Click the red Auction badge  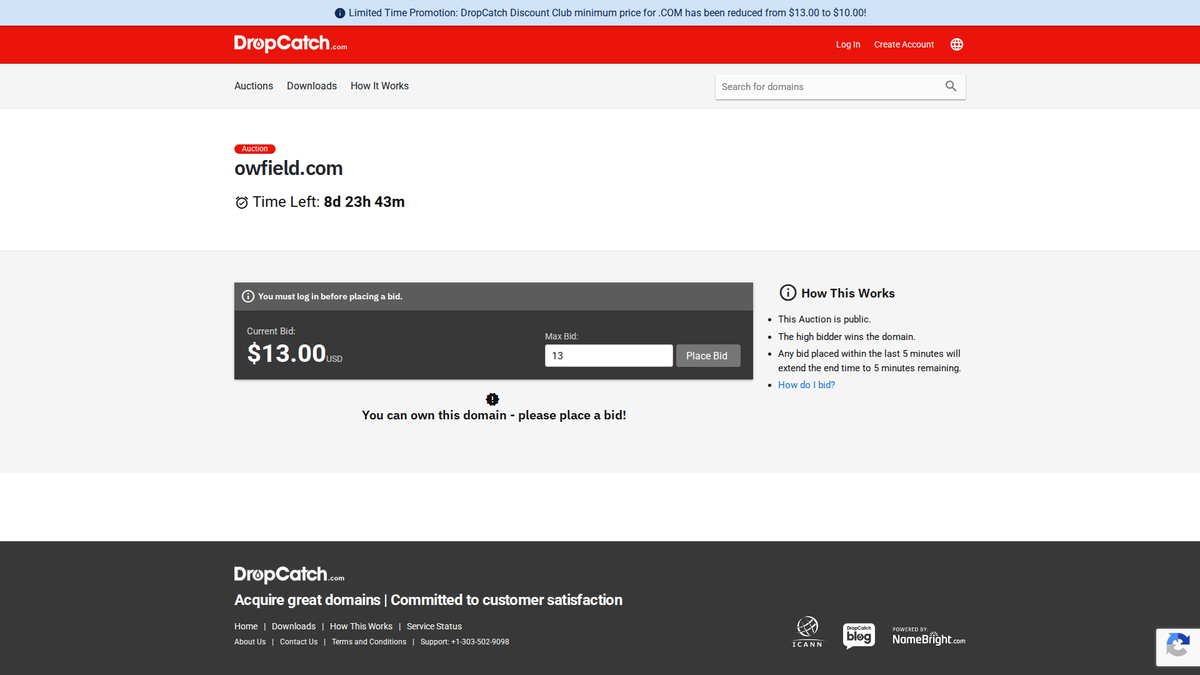pyautogui.click(x=255, y=149)
